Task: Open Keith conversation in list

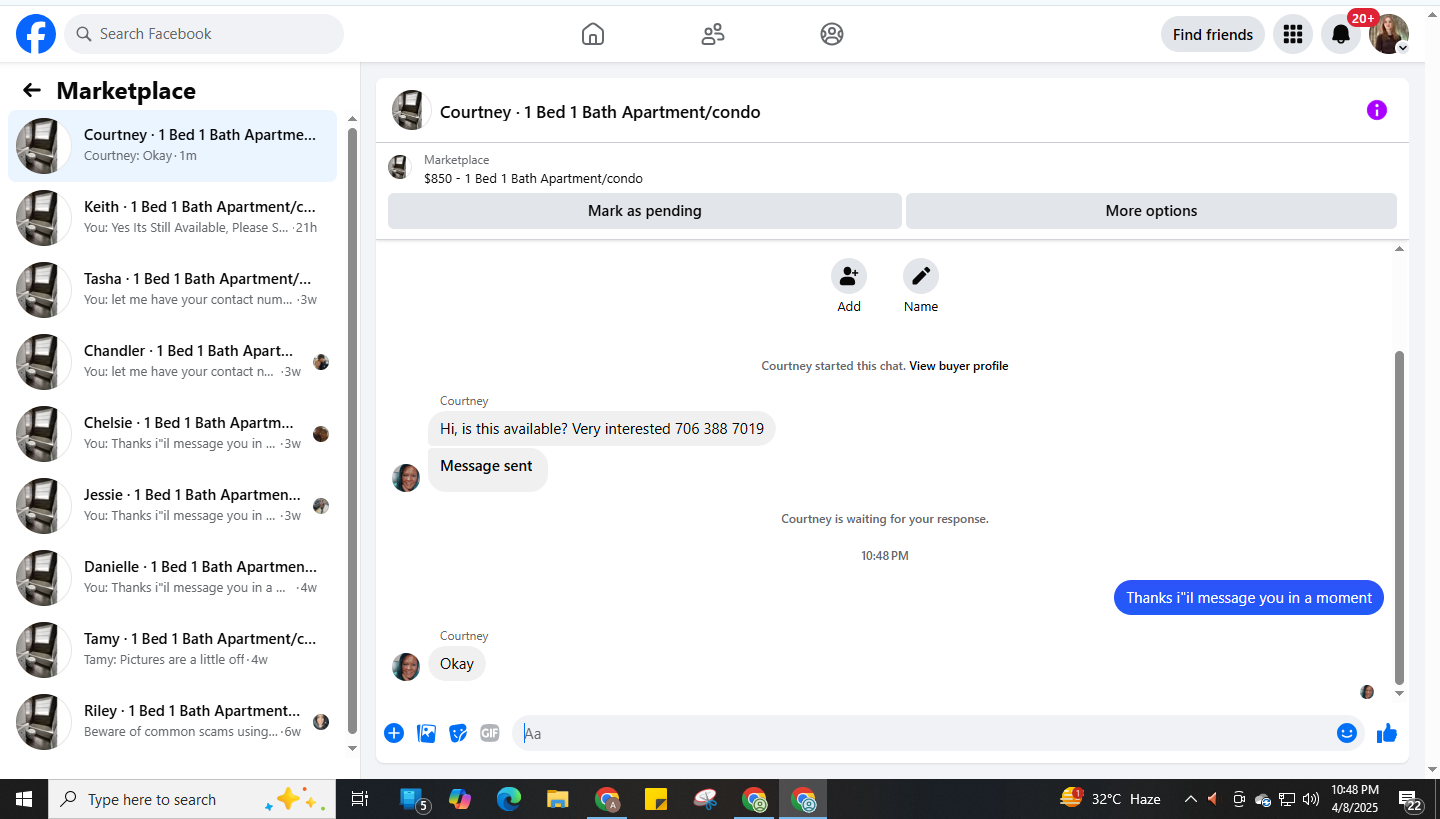Action: click(x=172, y=218)
